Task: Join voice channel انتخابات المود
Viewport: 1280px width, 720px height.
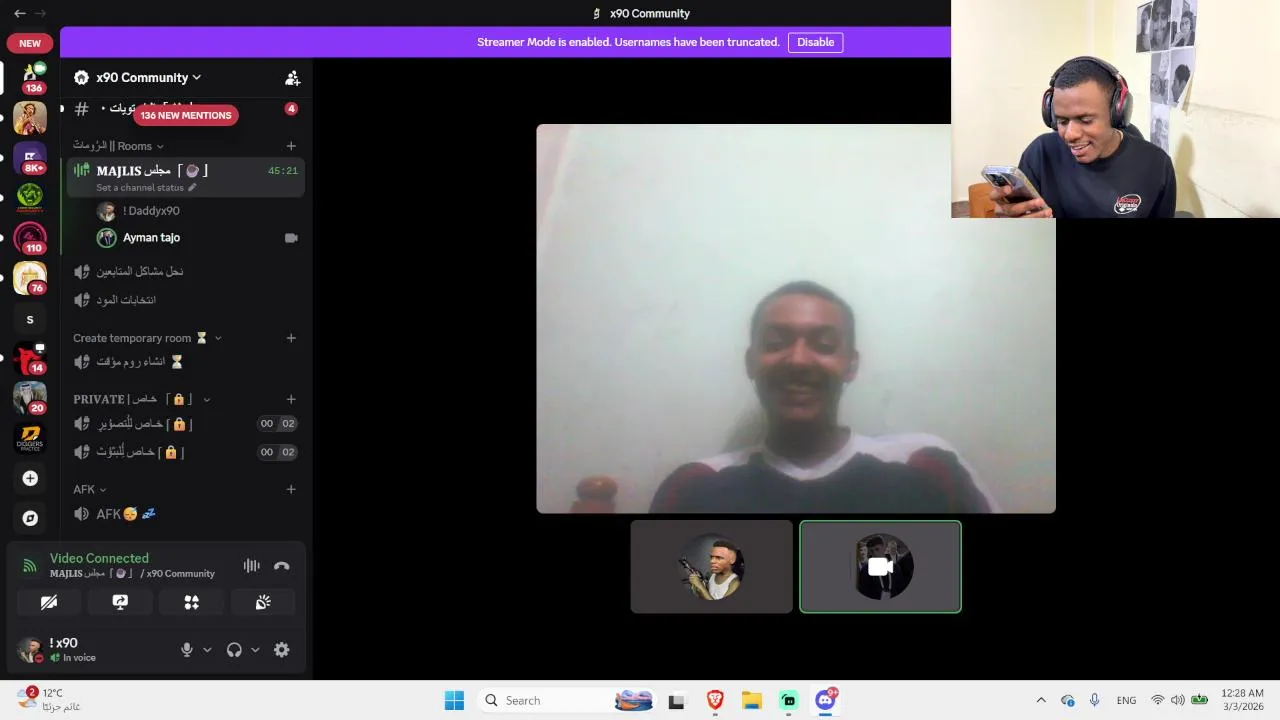Action: click(x=185, y=300)
